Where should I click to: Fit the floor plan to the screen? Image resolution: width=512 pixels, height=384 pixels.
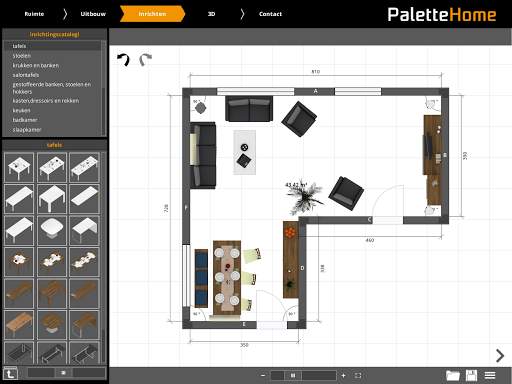click(x=358, y=376)
